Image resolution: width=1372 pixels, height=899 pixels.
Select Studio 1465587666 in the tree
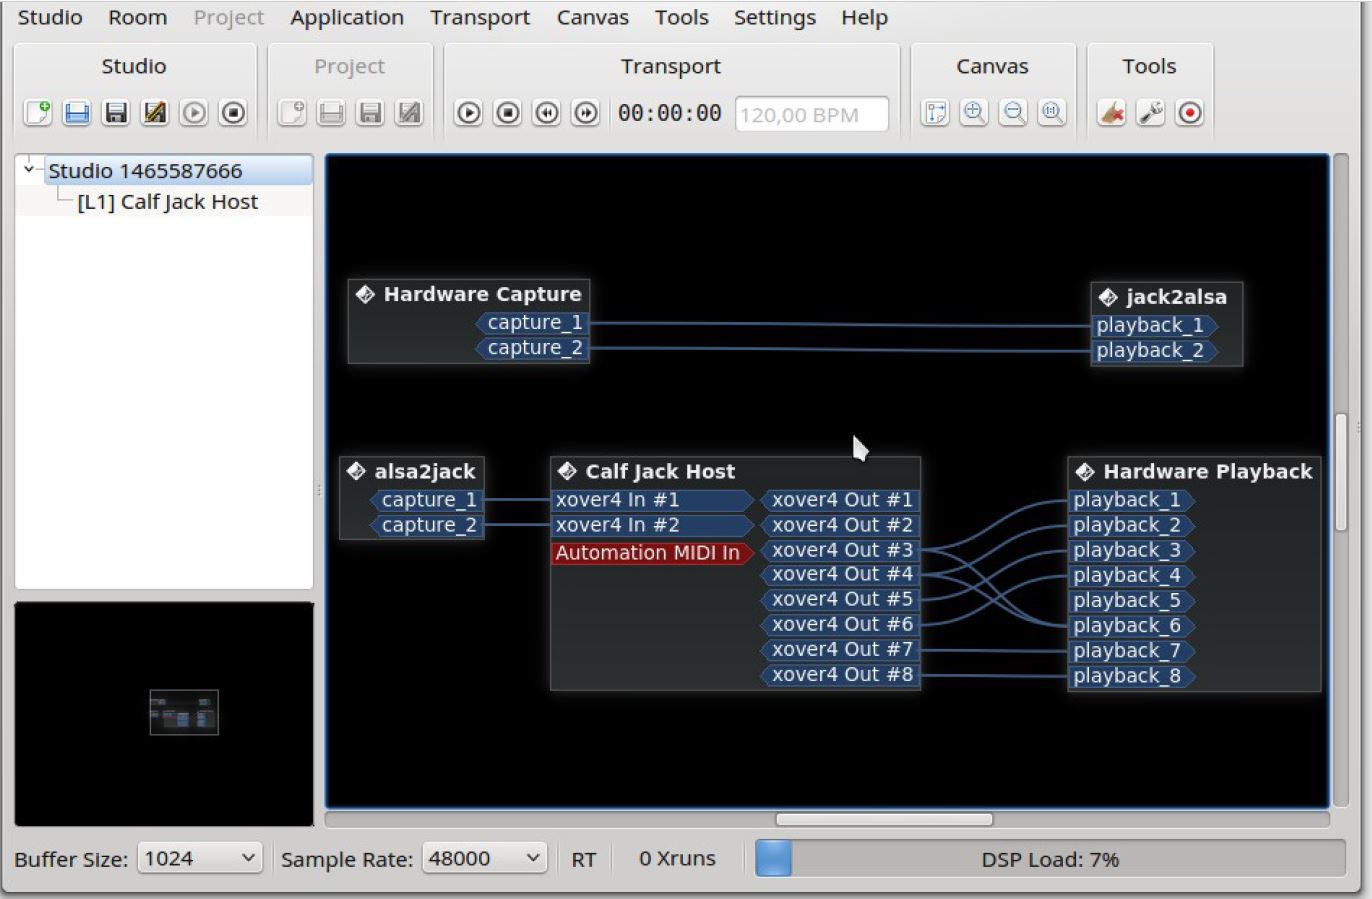pos(145,171)
